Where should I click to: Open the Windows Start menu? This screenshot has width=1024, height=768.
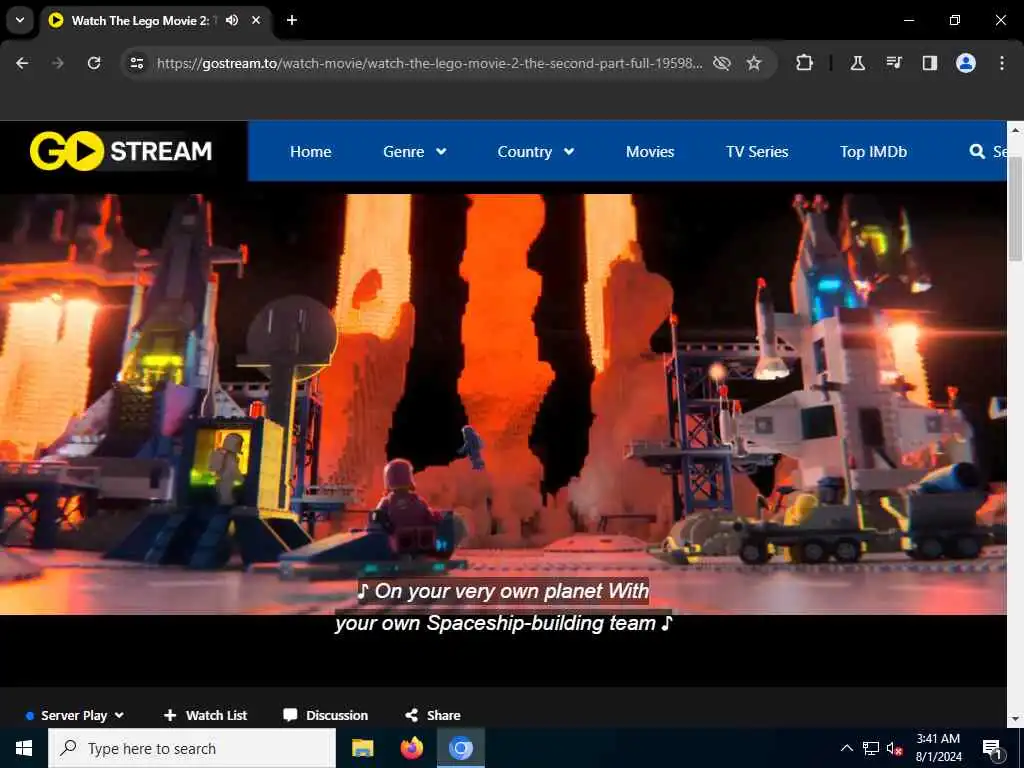tap(24, 748)
